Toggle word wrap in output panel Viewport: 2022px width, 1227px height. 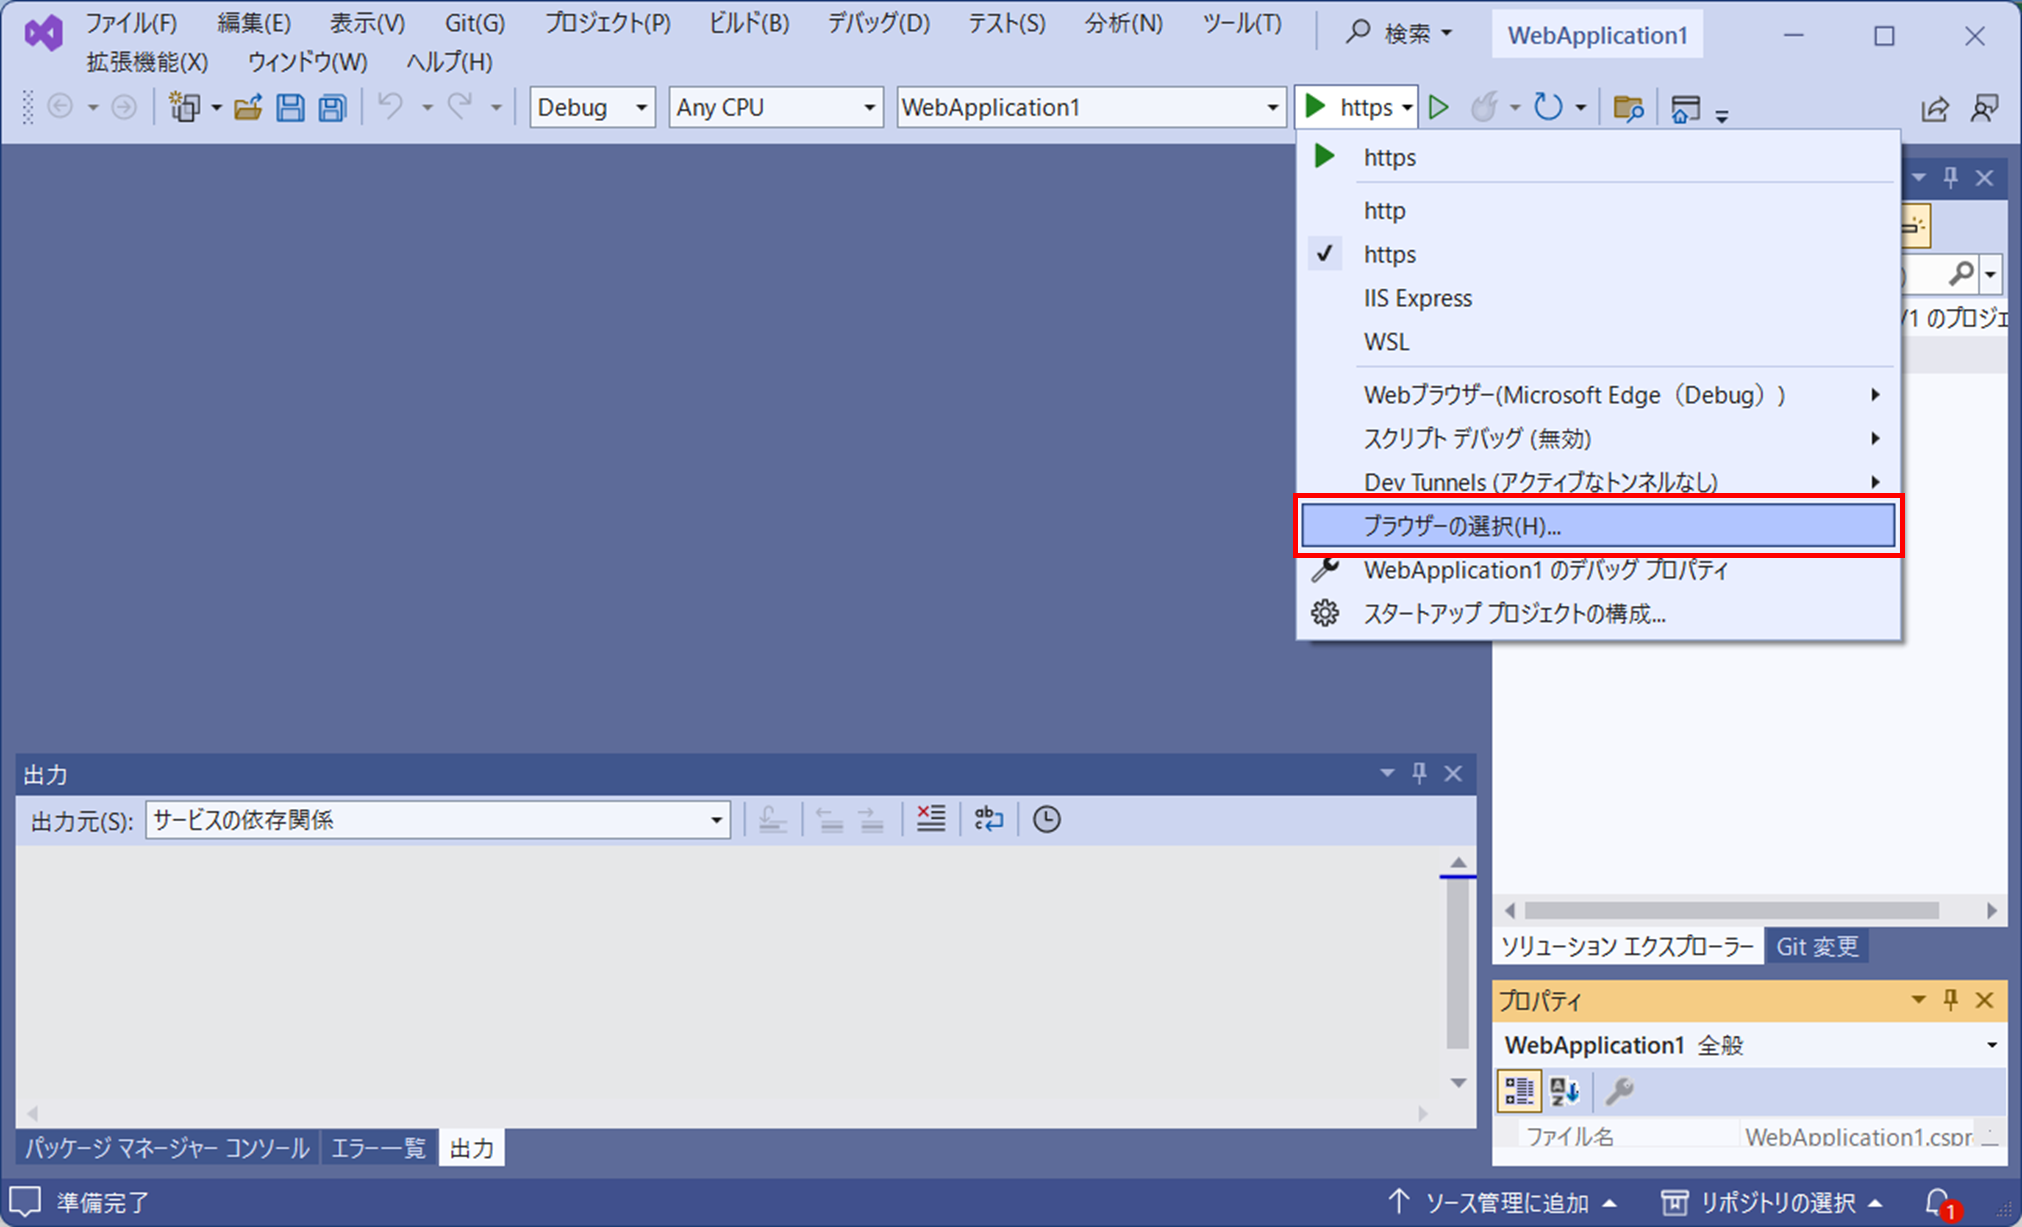click(x=988, y=820)
